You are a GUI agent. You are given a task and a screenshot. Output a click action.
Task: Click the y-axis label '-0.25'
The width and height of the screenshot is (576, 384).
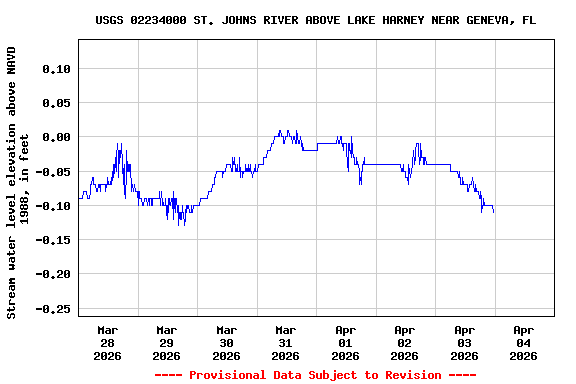(x=53, y=309)
